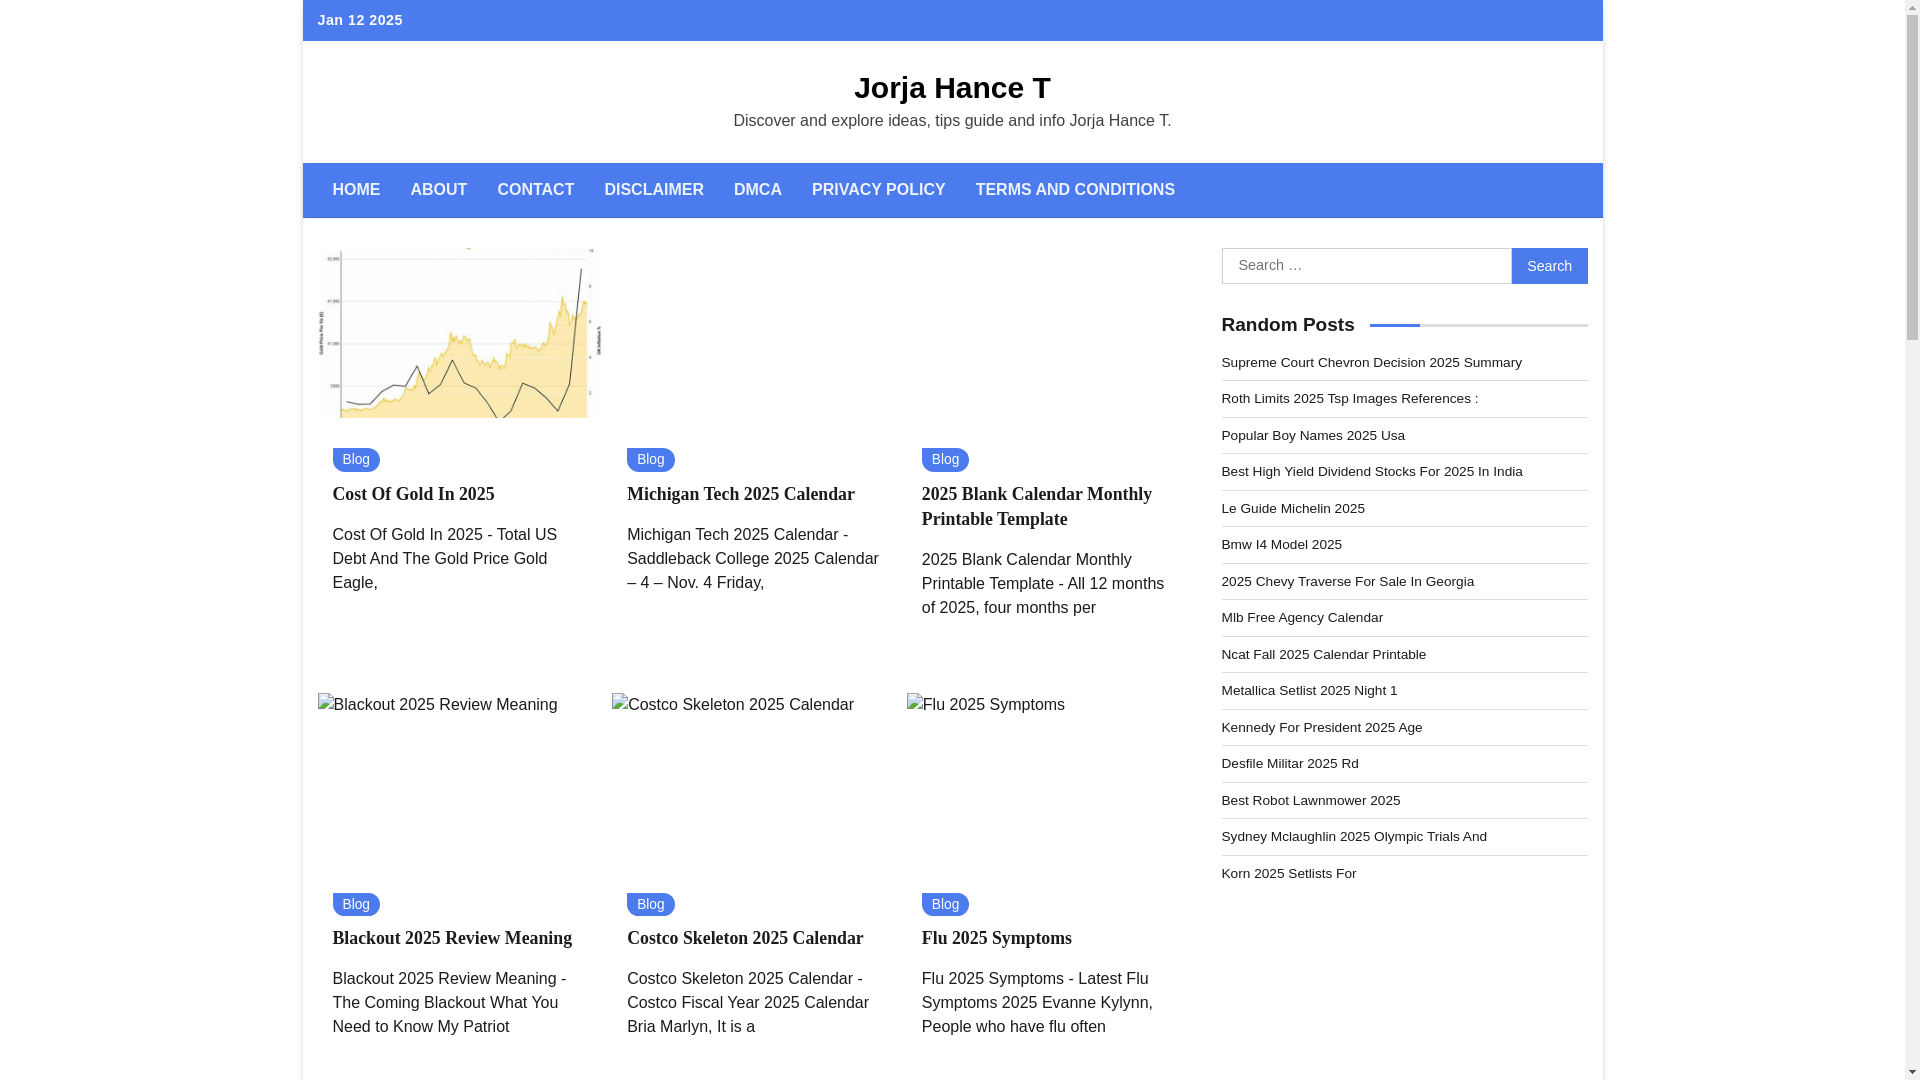Screen dimensions: 1920x1080
Task: Open Popular Boy Names 2025 Usa
Action: [1313, 436]
